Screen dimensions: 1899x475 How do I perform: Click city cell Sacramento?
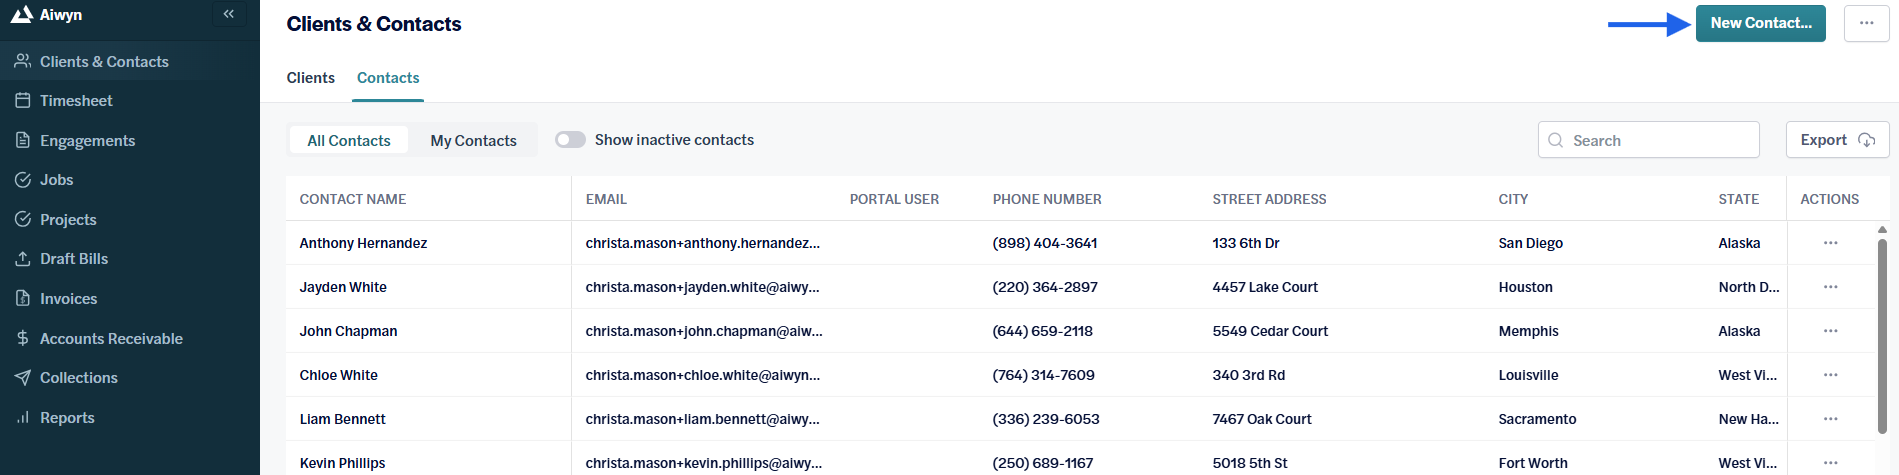click(x=1537, y=419)
